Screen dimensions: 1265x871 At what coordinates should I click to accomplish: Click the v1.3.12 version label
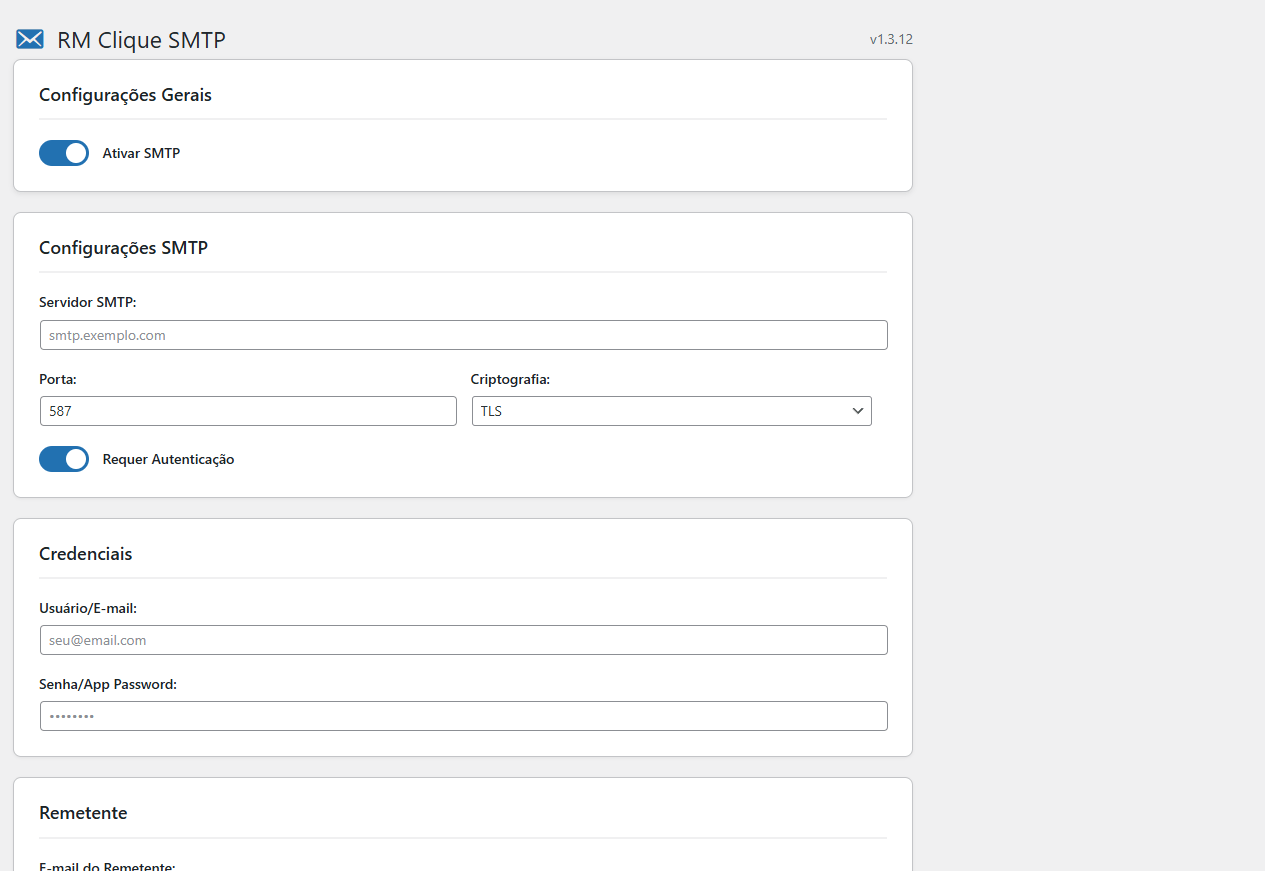point(893,39)
